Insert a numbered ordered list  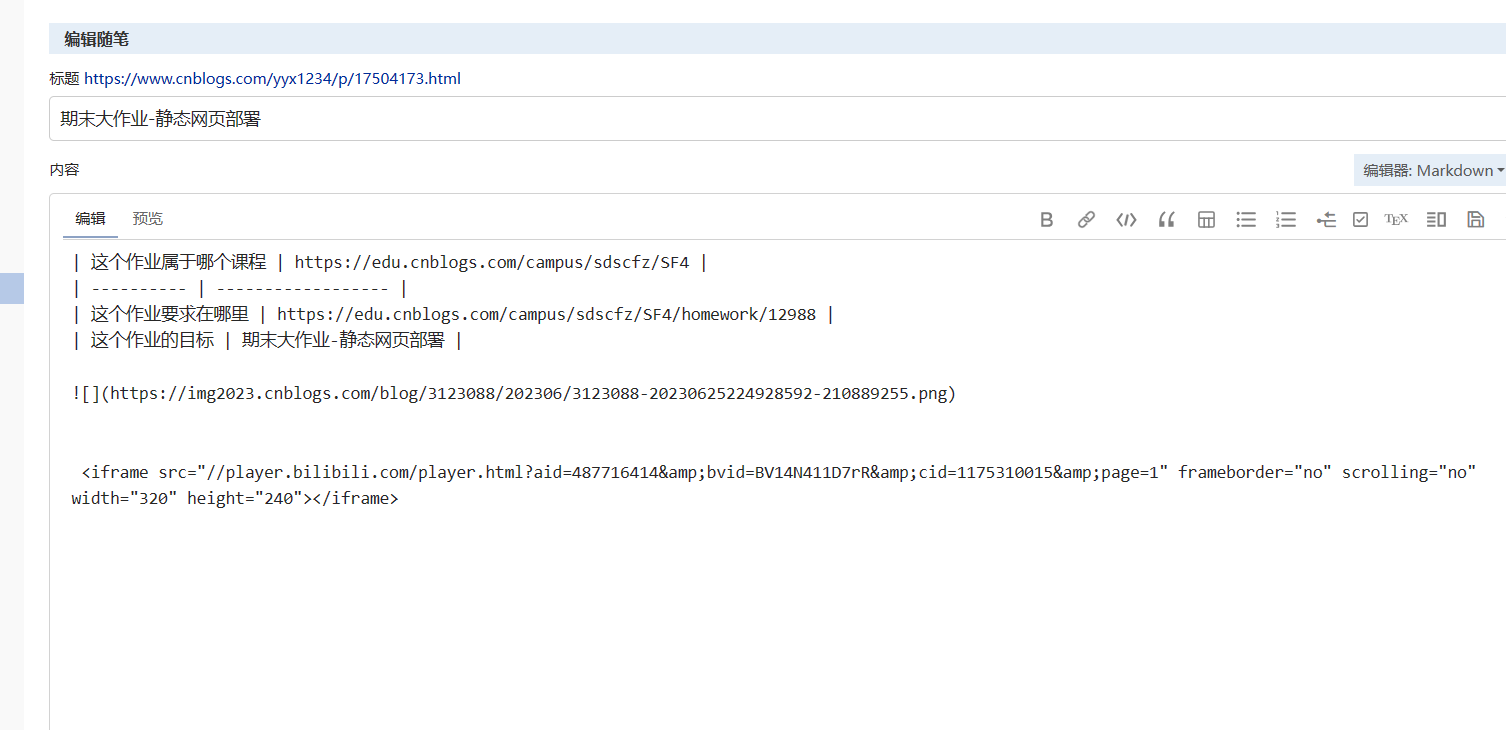[1286, 220]
